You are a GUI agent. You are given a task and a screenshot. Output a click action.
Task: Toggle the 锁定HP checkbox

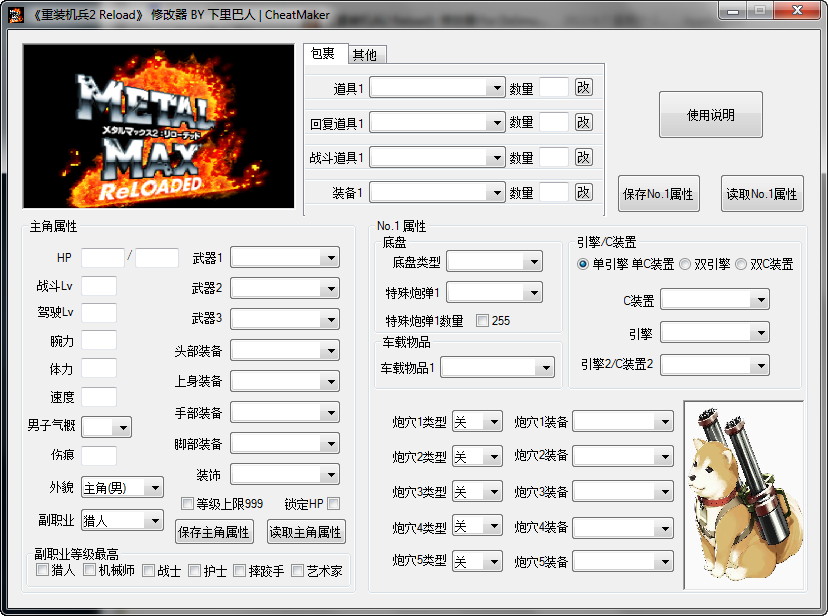(334, 503)
